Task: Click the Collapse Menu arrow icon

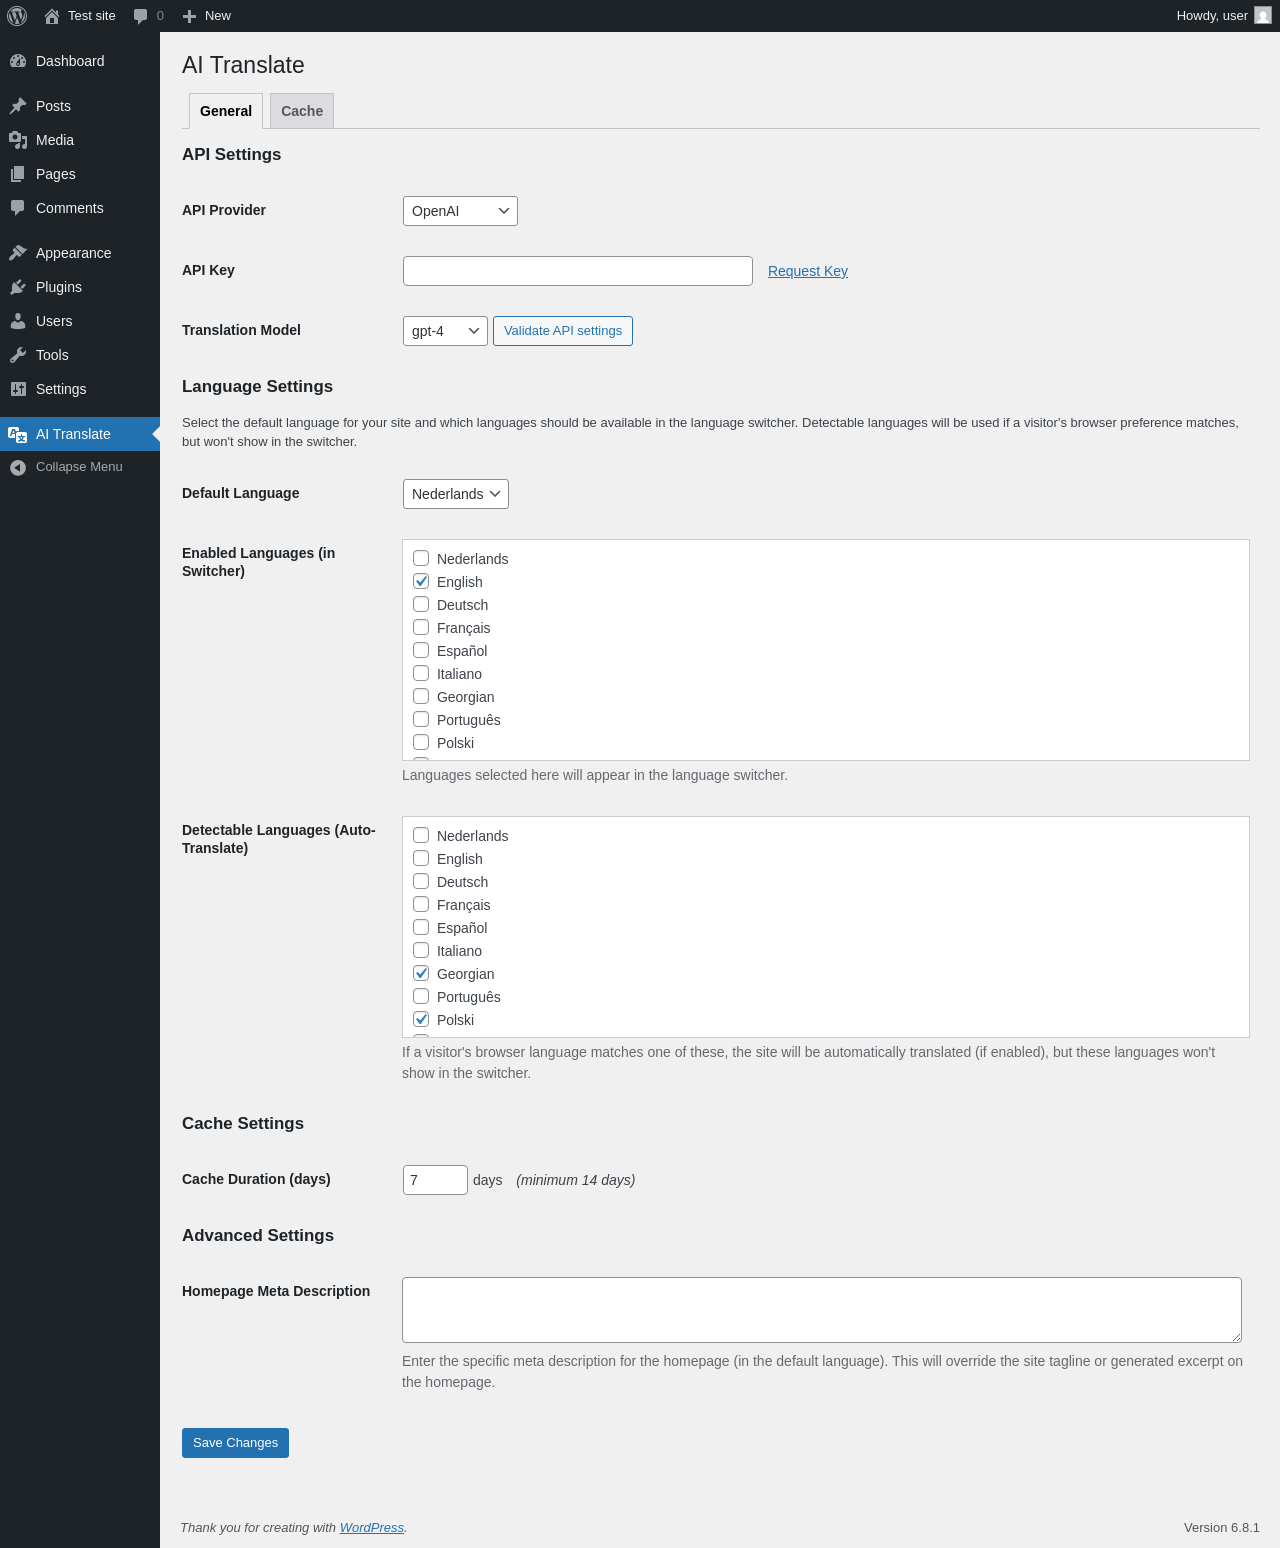Action: pyautogui.click(x=18, y=467)
